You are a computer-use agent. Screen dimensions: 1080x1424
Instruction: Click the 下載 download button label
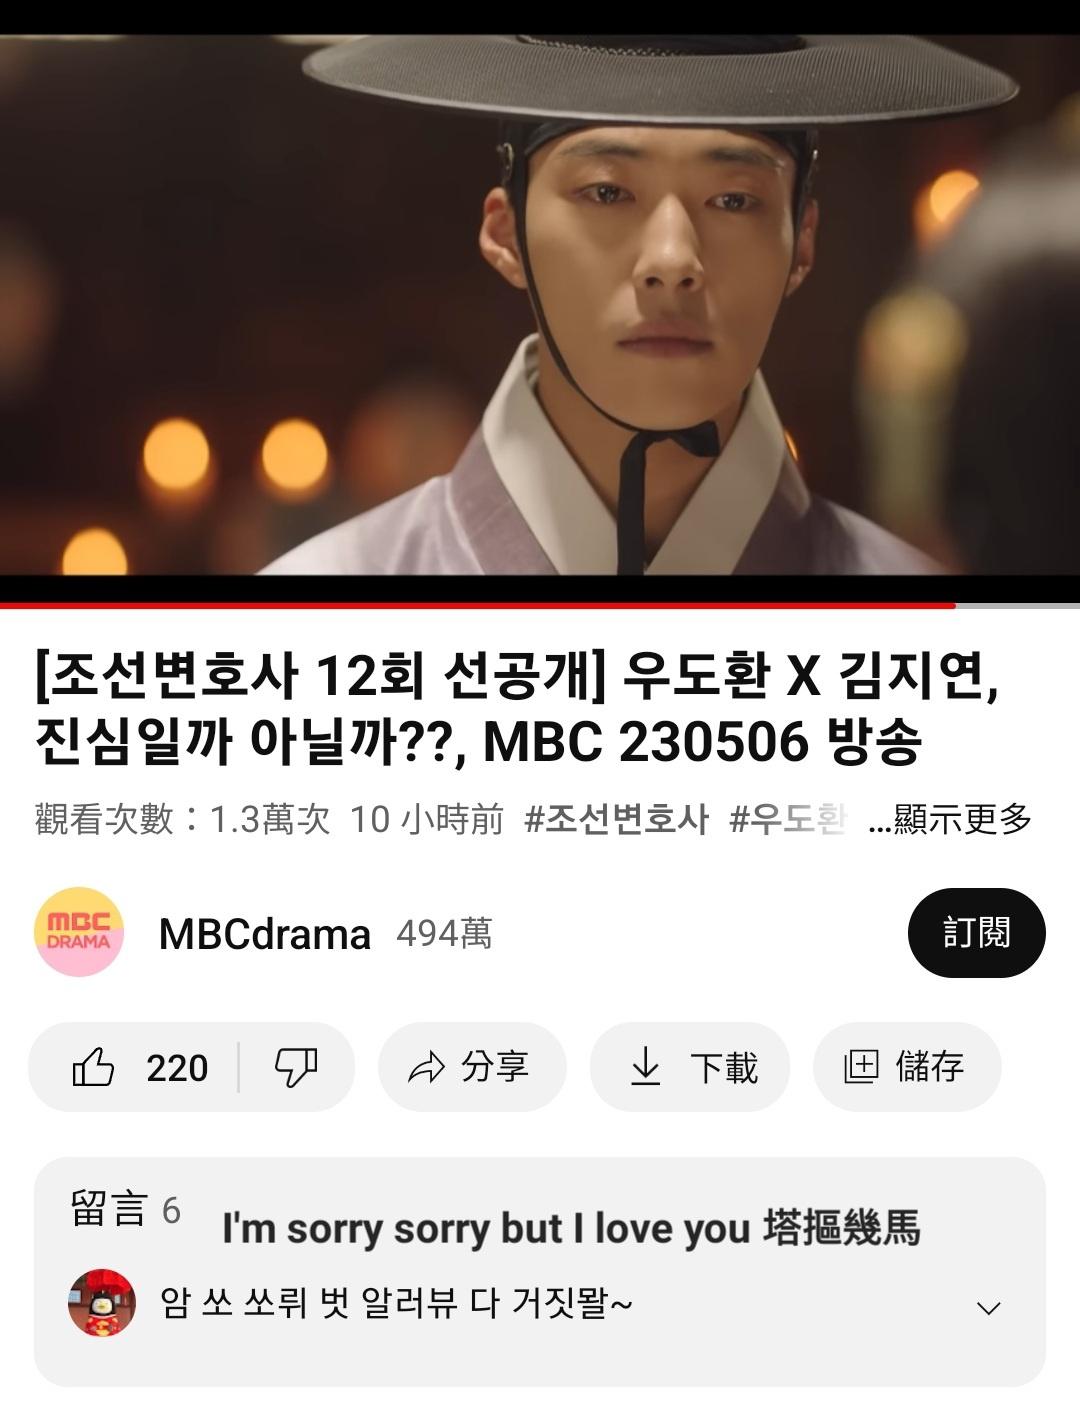[x=724, y=1067]
